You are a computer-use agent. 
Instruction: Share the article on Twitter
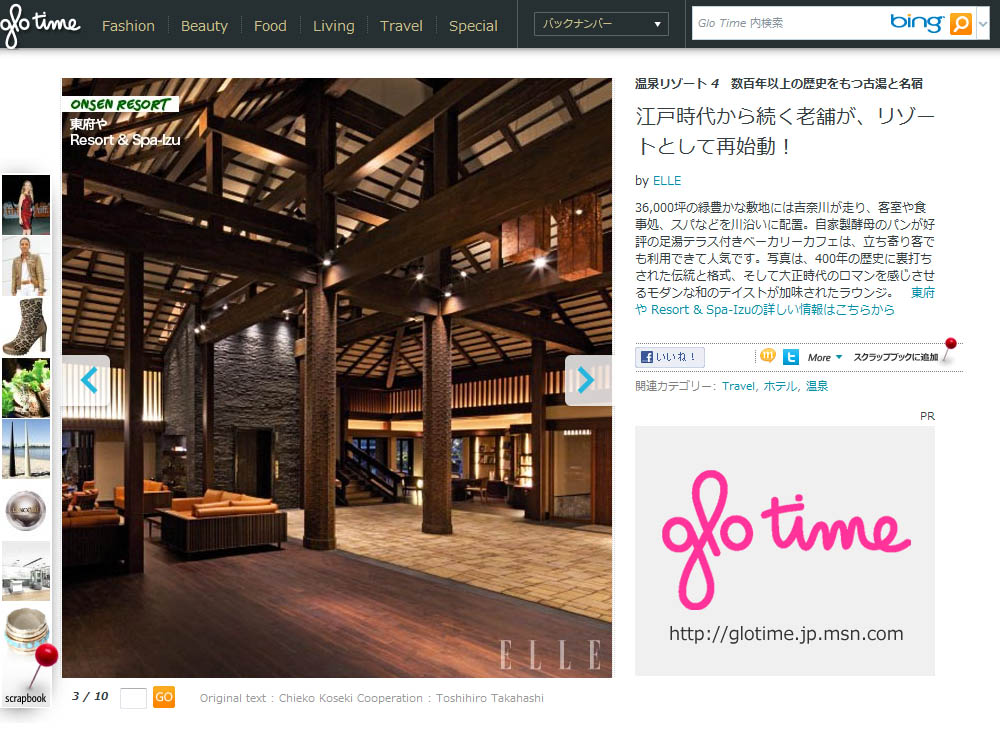click(791, 357)
